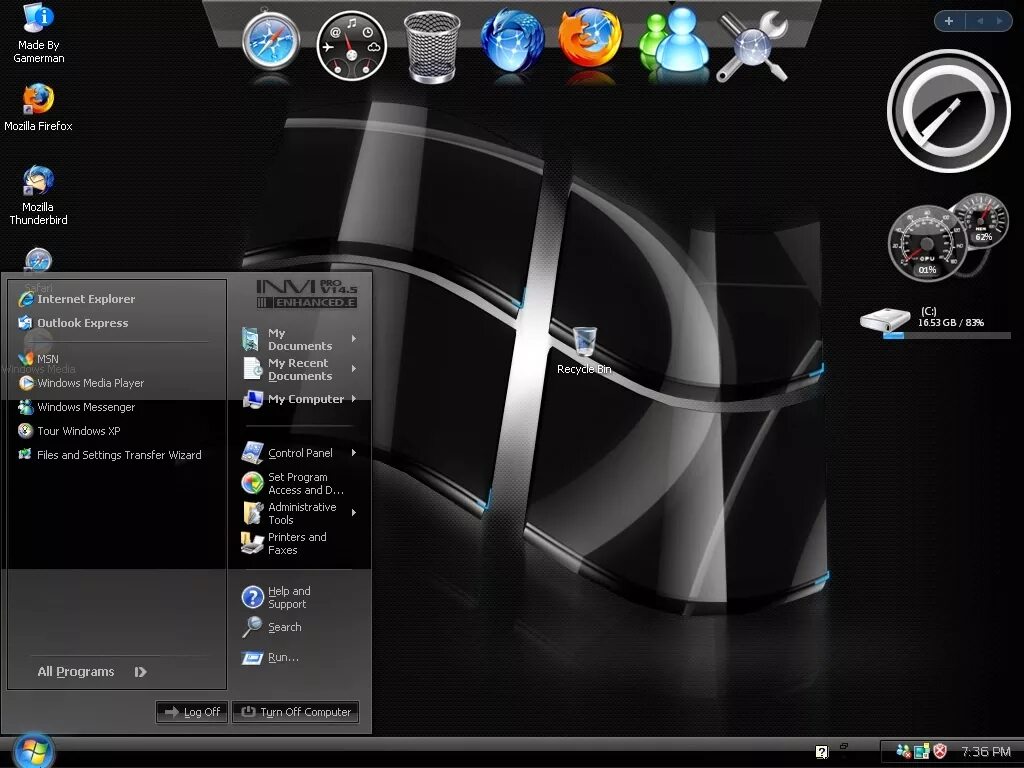Click the Windows Messenger tray icon
Viewport: 1024px width, 768px height.
(904, 752)
